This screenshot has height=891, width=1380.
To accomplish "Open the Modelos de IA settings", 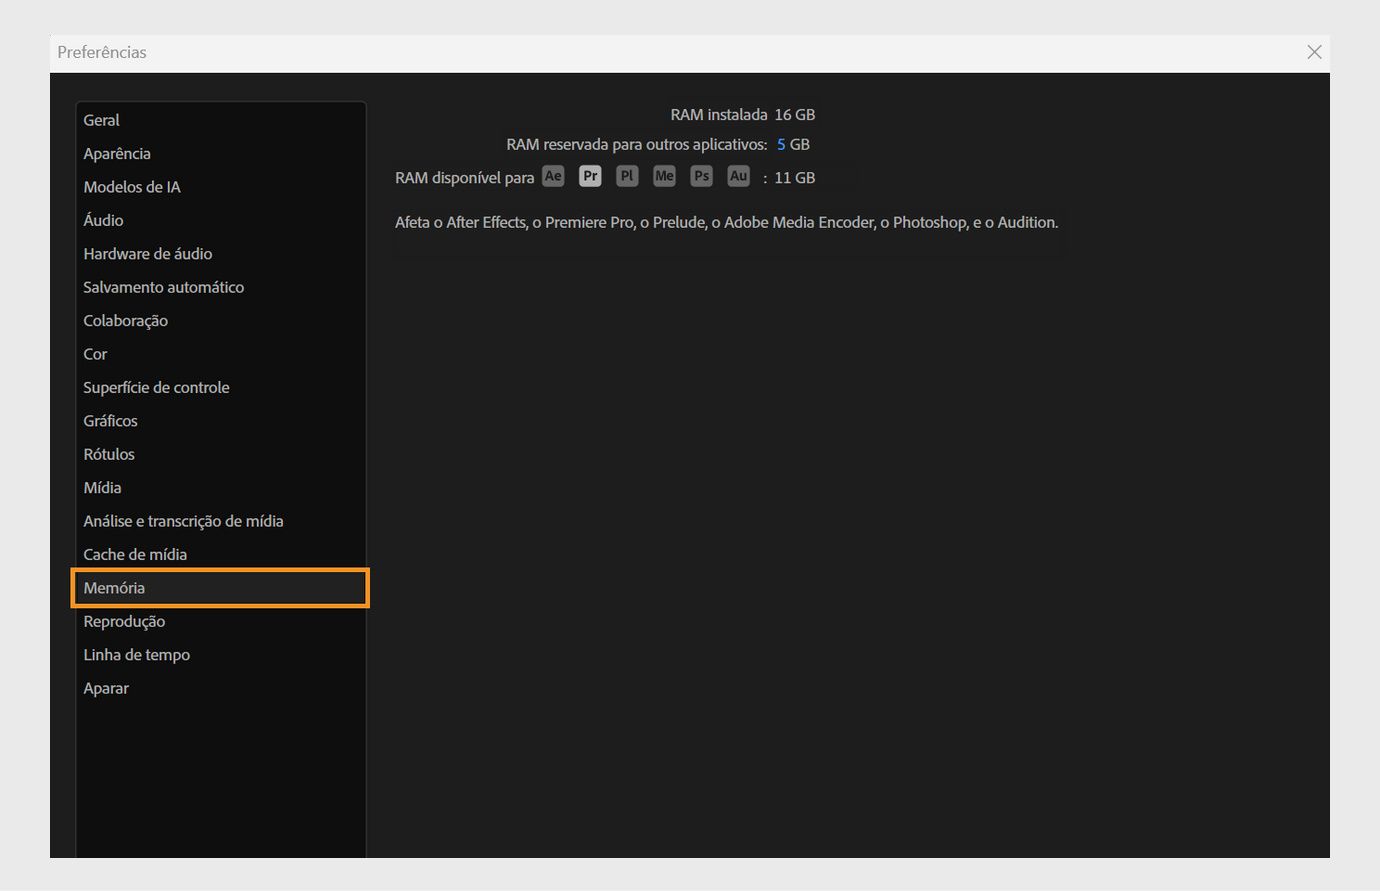I will point(131,186).
